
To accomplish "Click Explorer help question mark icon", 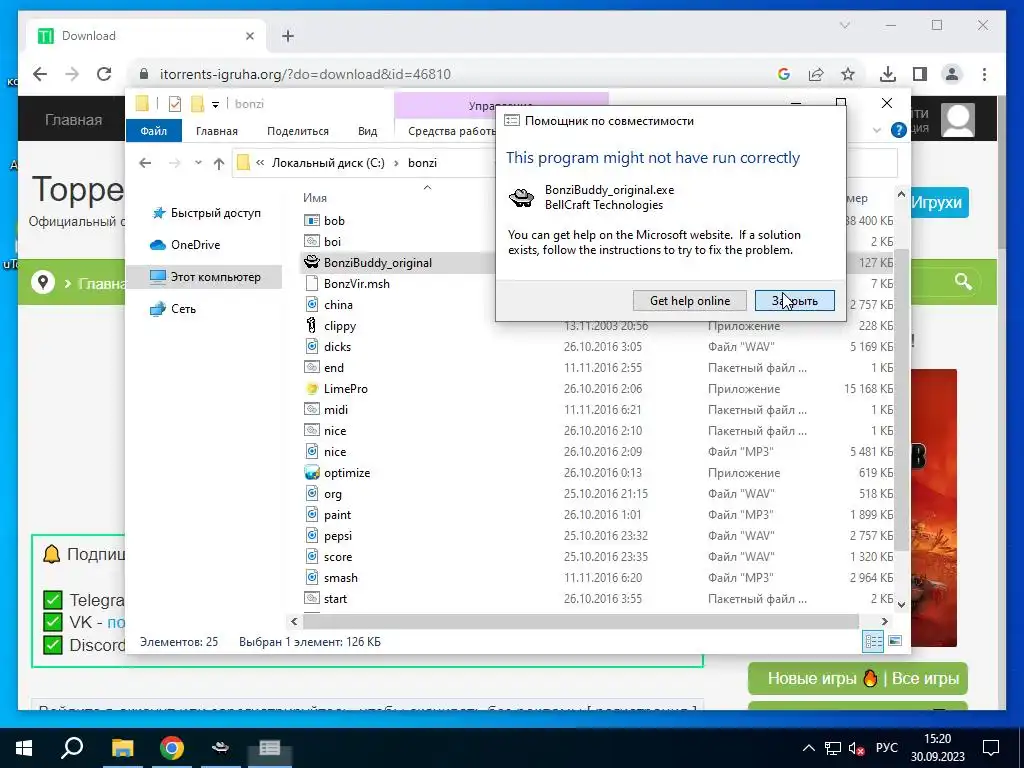I will (x=899, y=131).
